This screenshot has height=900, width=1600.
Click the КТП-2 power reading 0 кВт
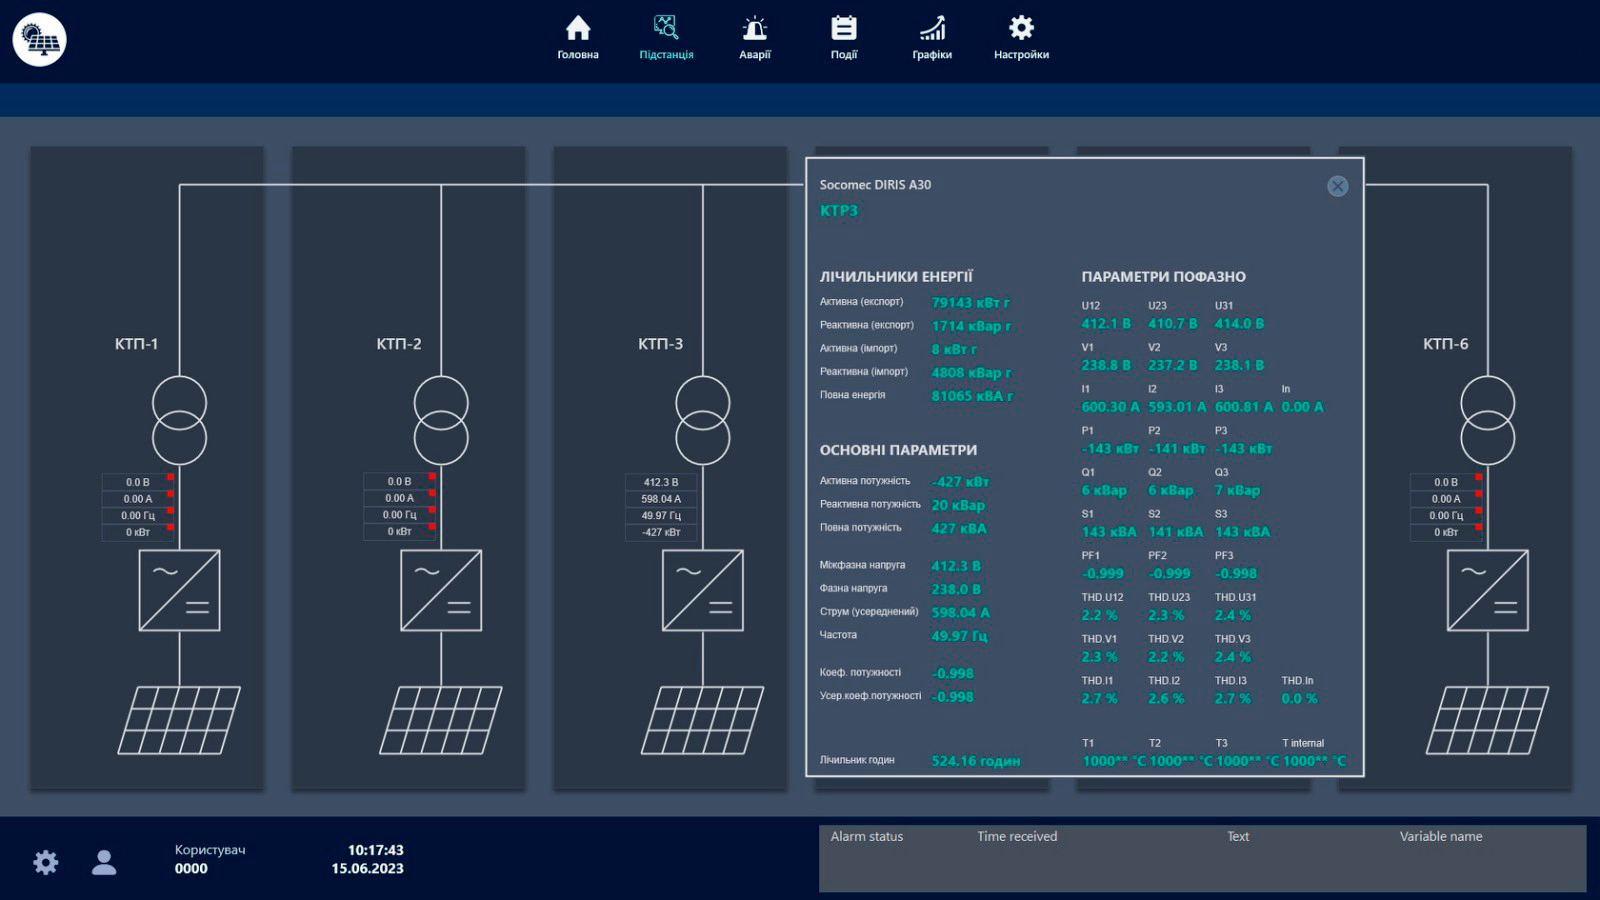[399, 532]
